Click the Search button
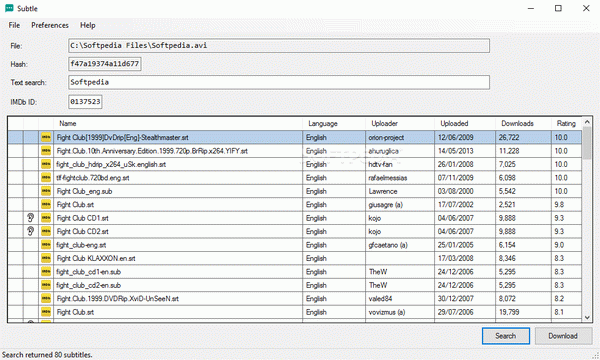 [x=506, y=336]
